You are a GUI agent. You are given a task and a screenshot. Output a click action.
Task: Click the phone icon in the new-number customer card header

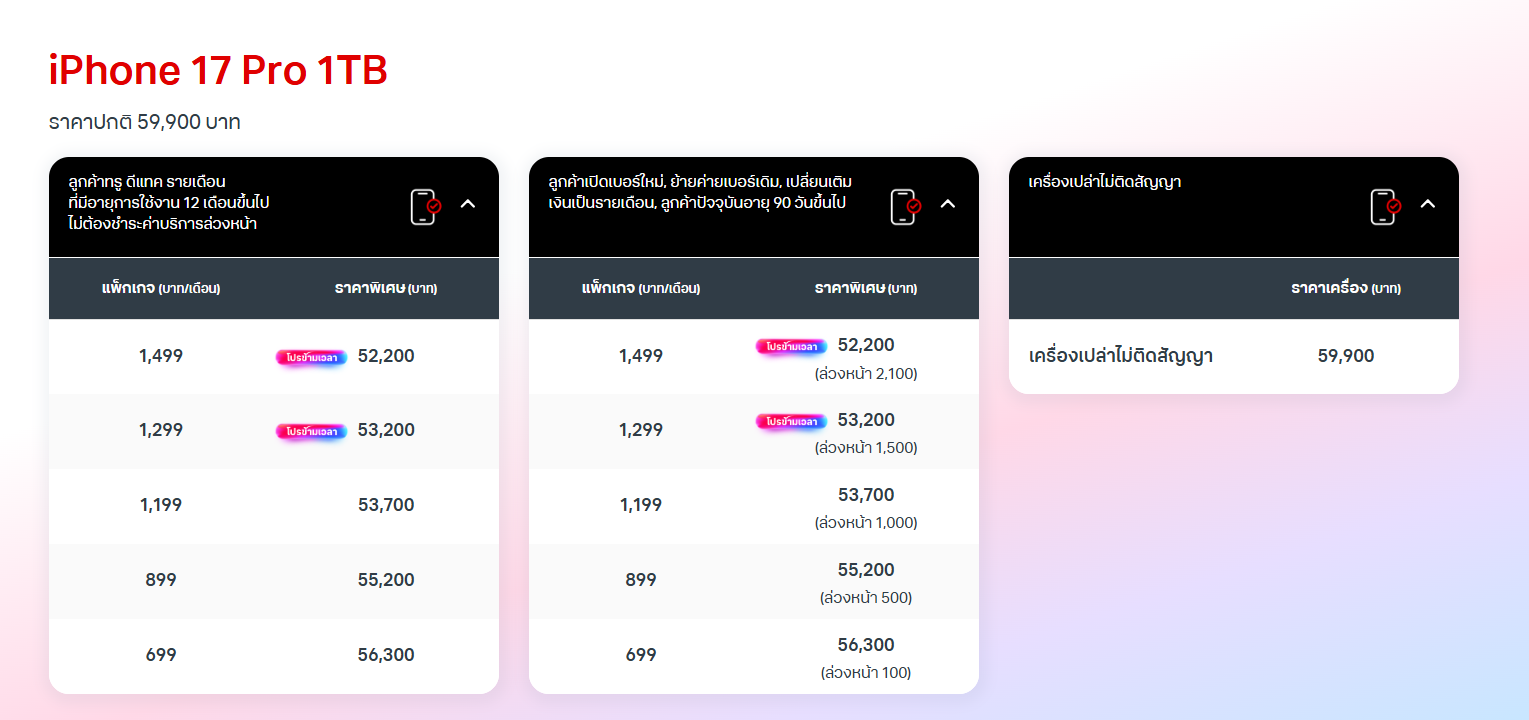(x=905, y=207)
